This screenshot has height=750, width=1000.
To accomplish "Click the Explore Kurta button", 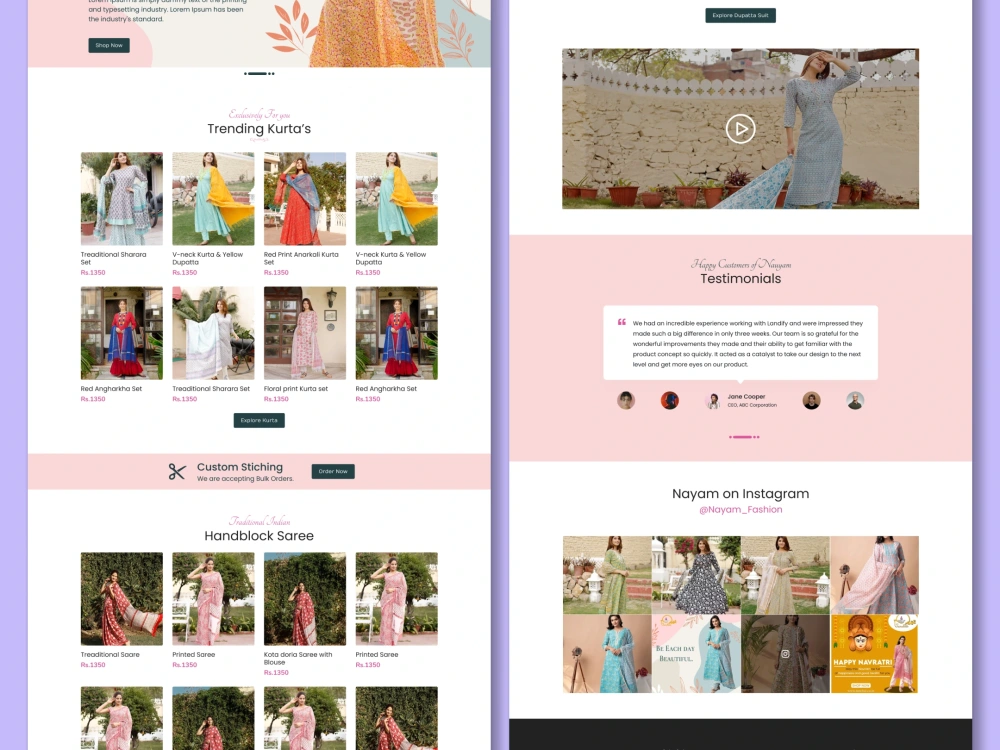I will click(259, 420).
